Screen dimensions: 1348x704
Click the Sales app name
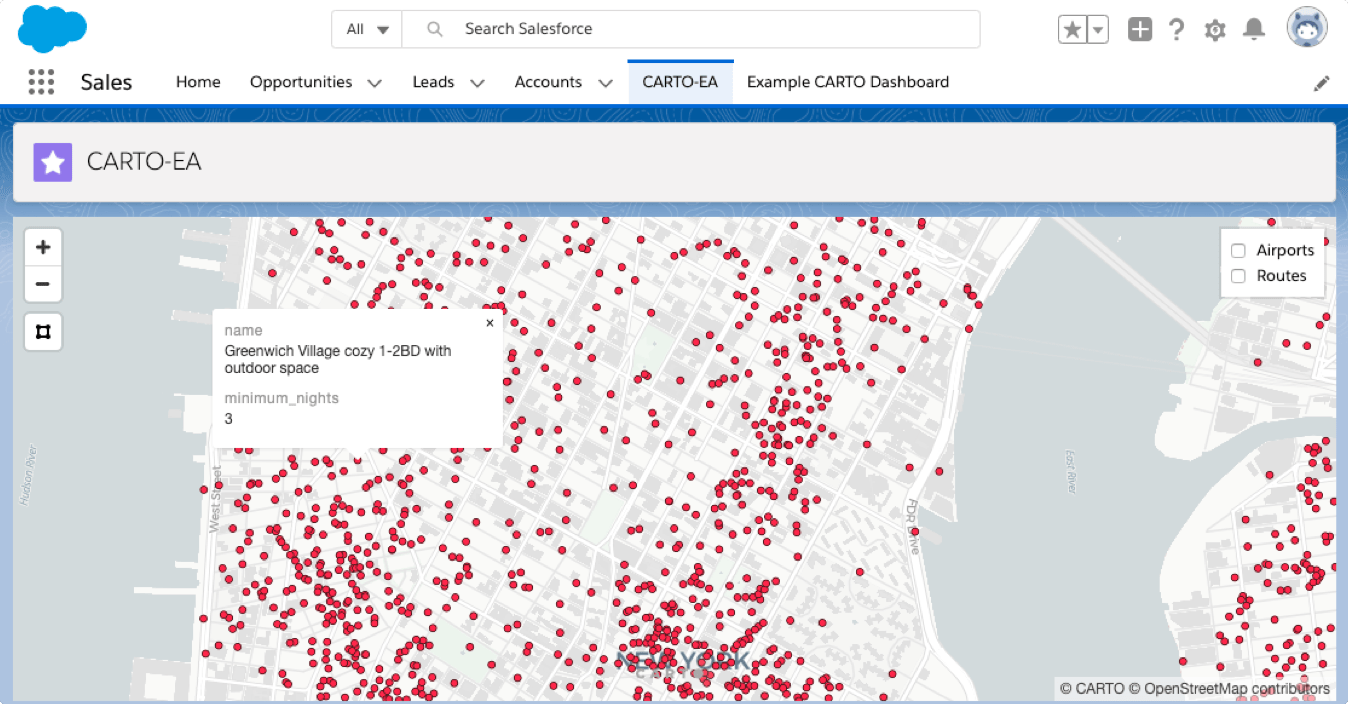(x=106, y=82)
